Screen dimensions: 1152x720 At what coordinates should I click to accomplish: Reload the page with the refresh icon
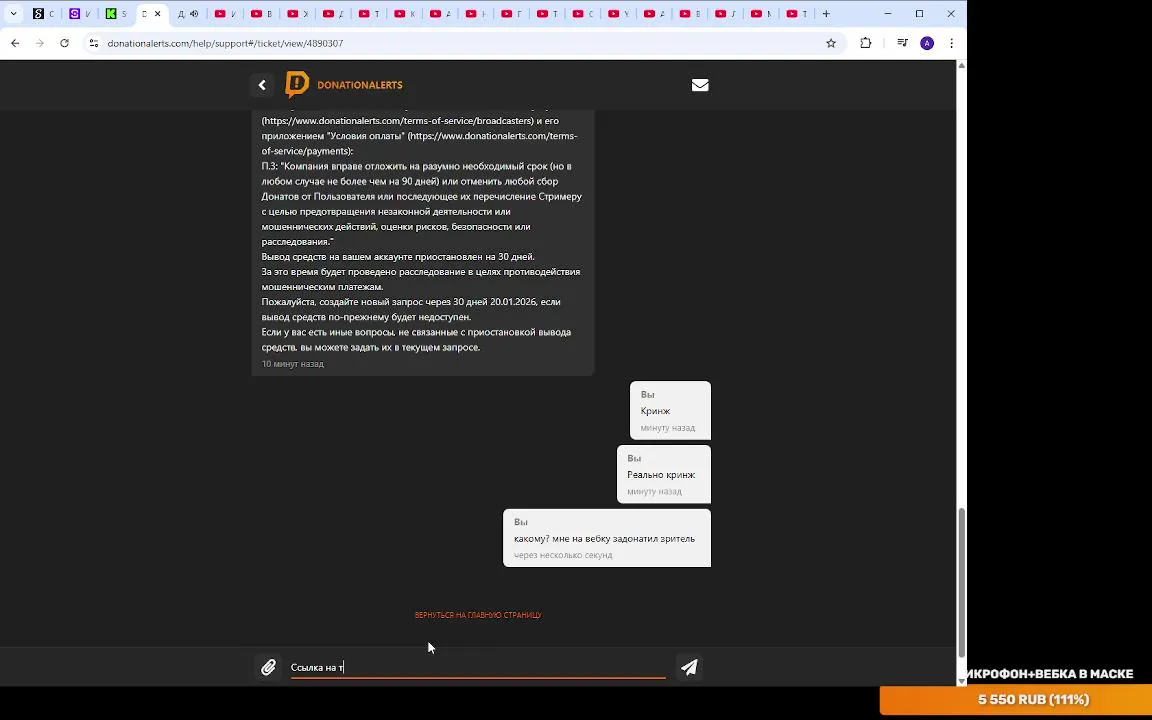(x=65, y=43)
